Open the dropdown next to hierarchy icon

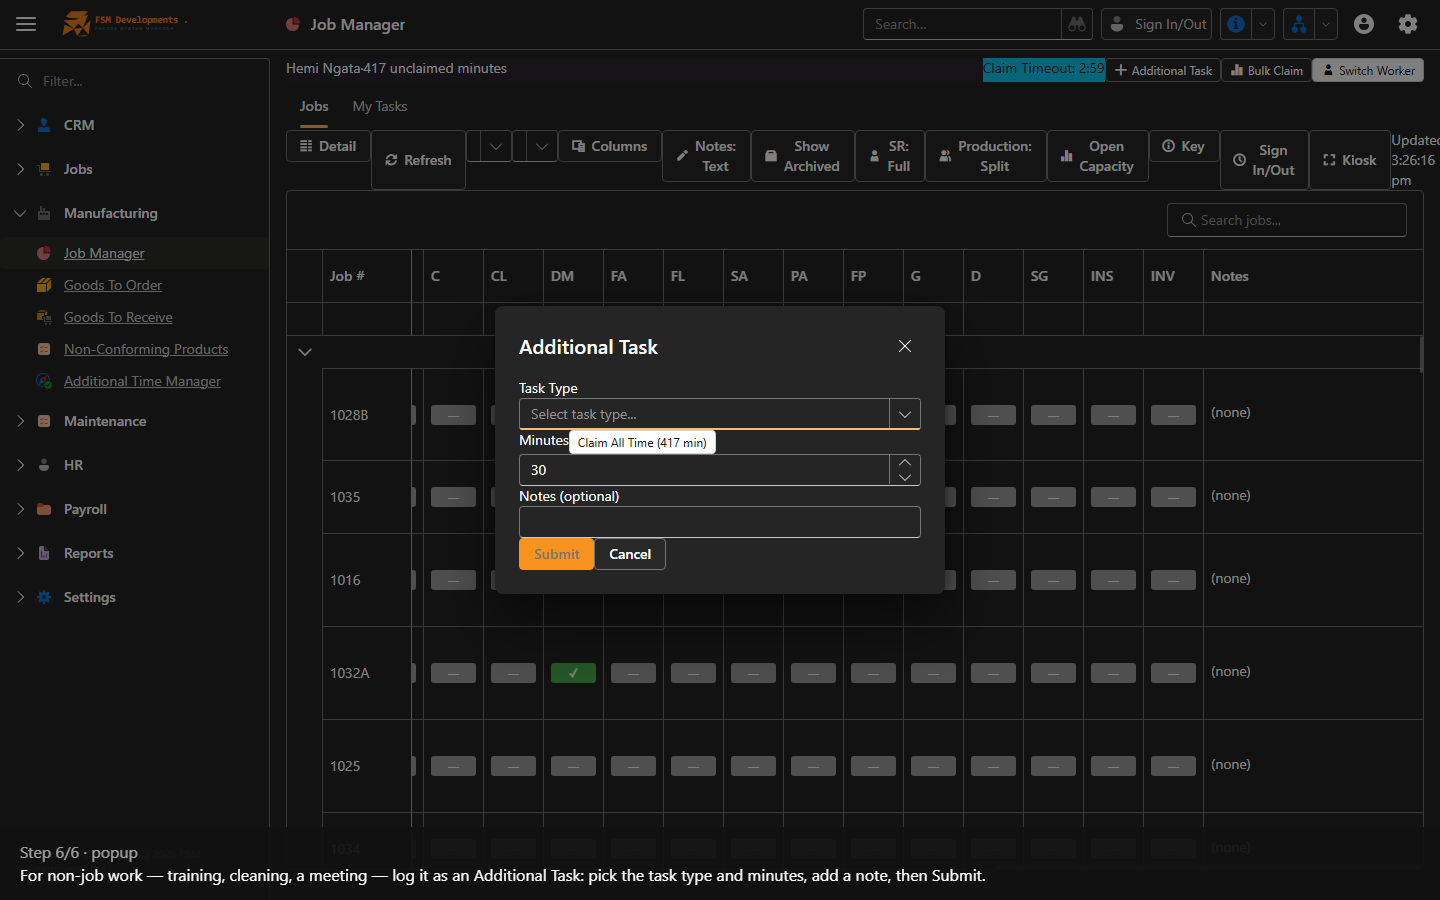1325,24
